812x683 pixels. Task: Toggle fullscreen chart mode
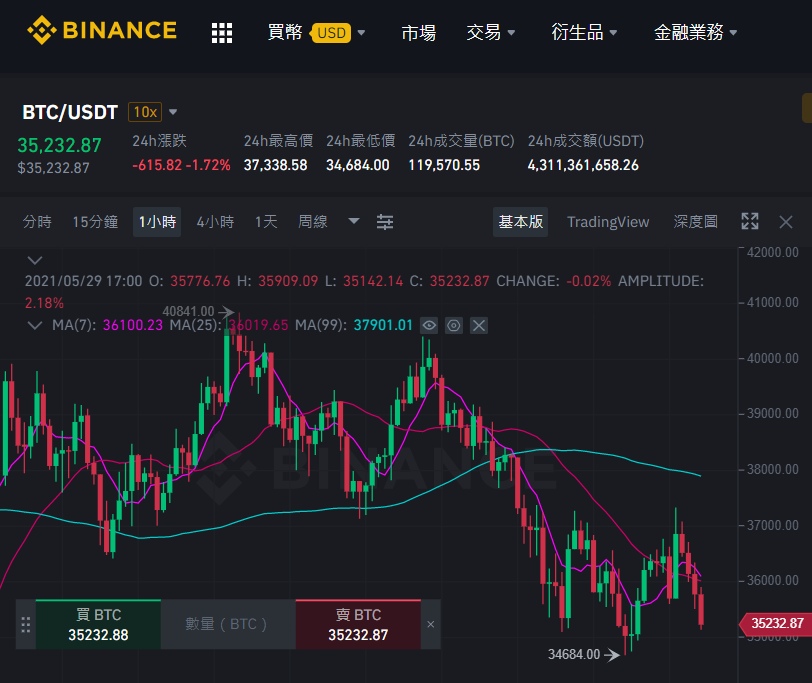750,222
